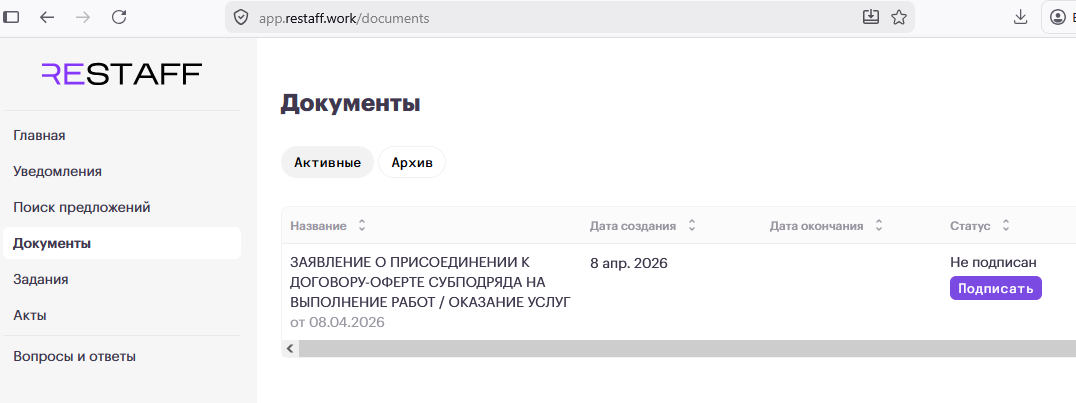This screenshot has height=403, width=1076.
Task: Click the install app icon in address bar
Action: (x=870, y=17)
